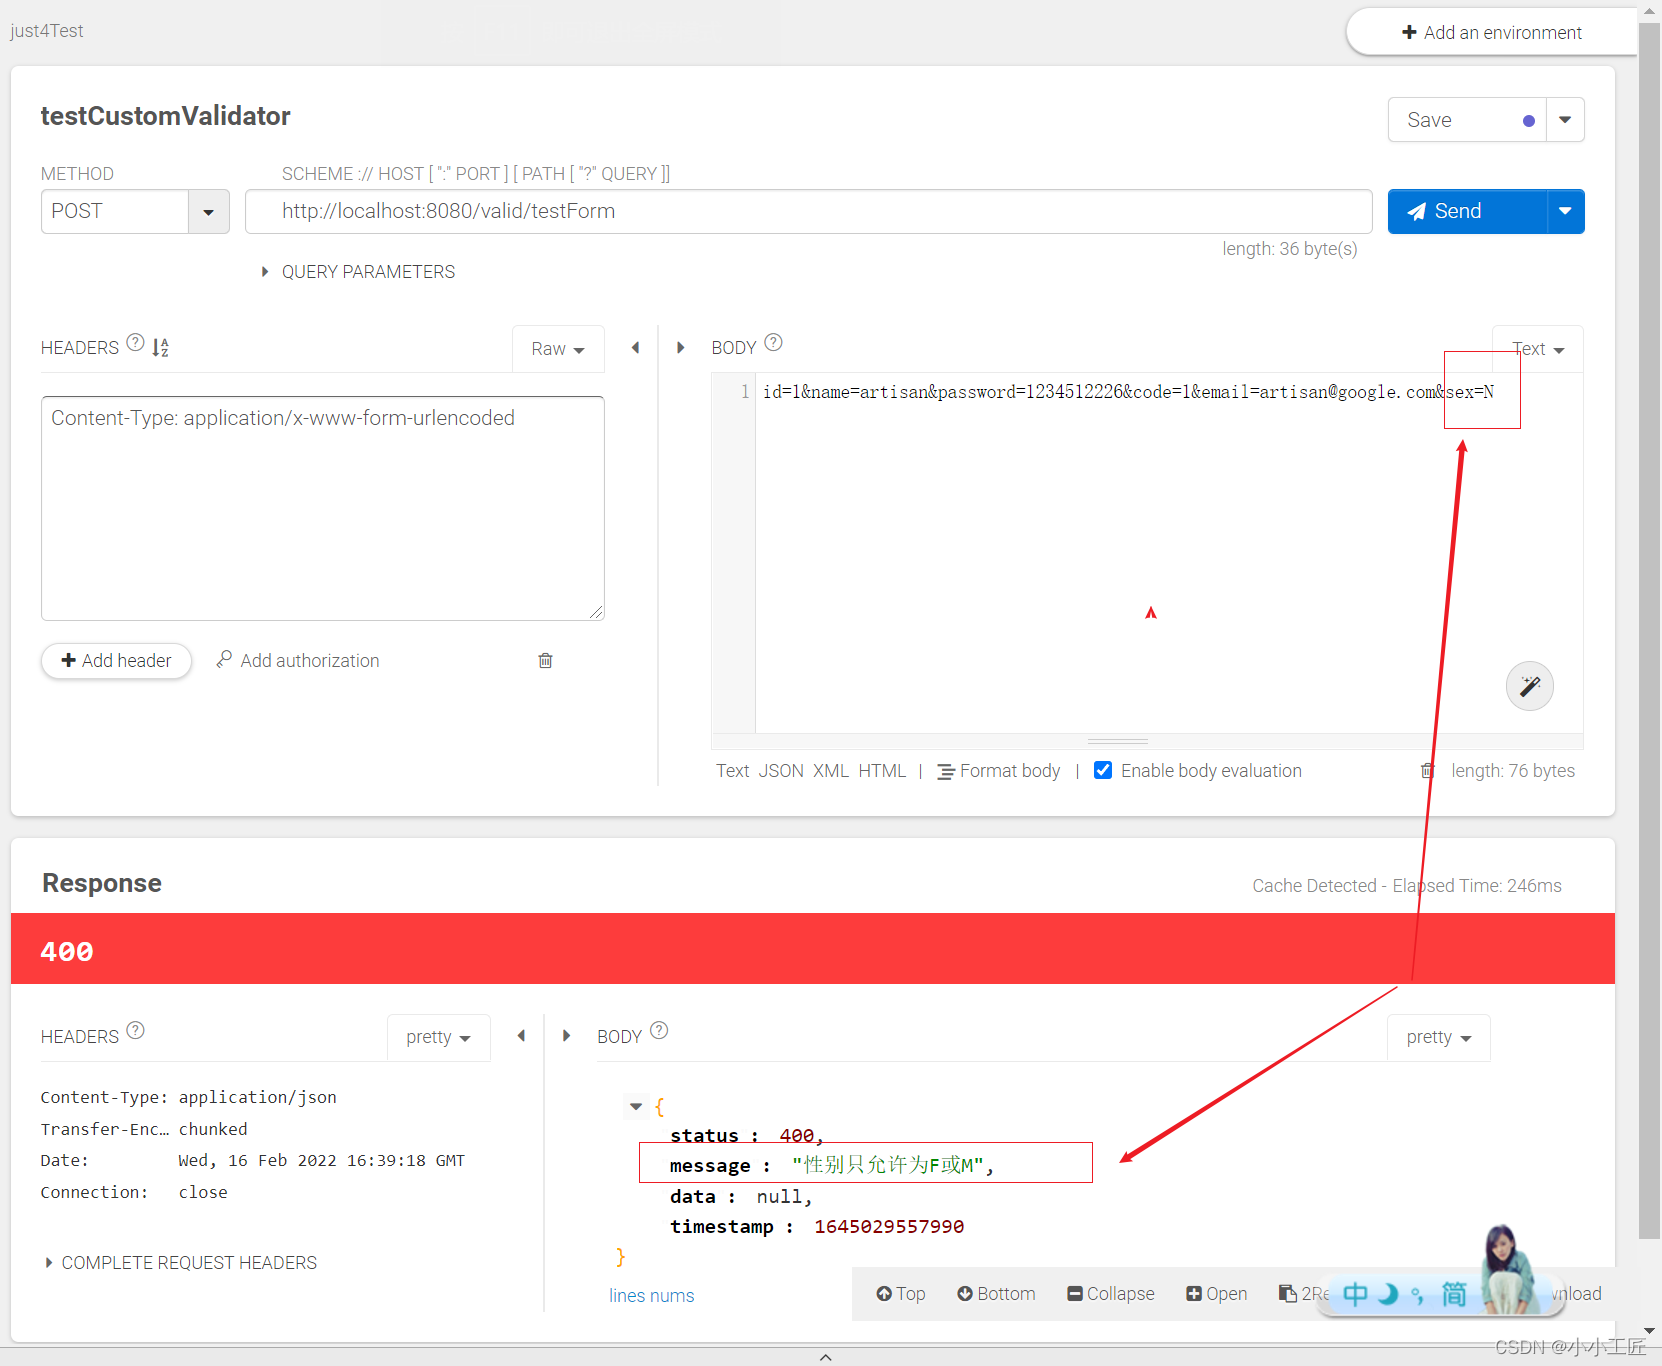Toggle lines nums link in response

tap(652, 1296)
